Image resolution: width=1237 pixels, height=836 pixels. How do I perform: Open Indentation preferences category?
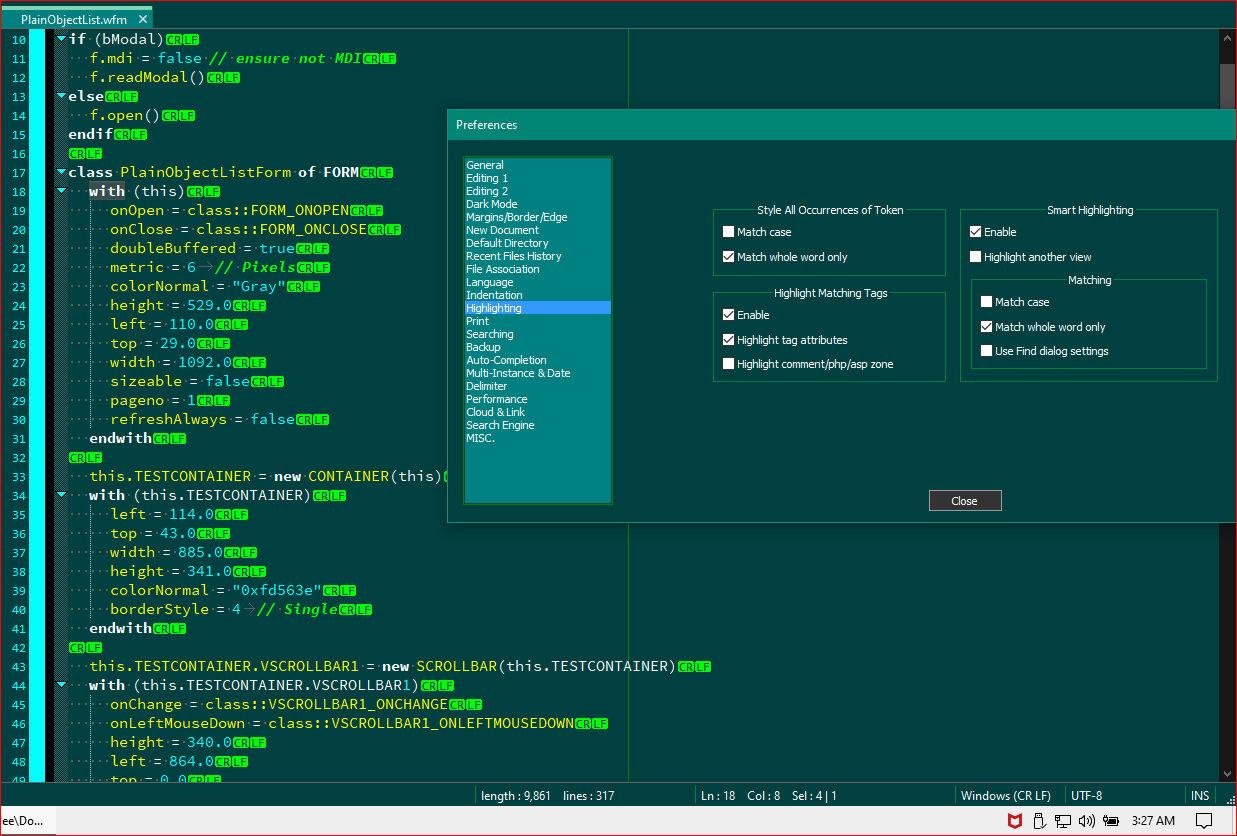(538, 295)
